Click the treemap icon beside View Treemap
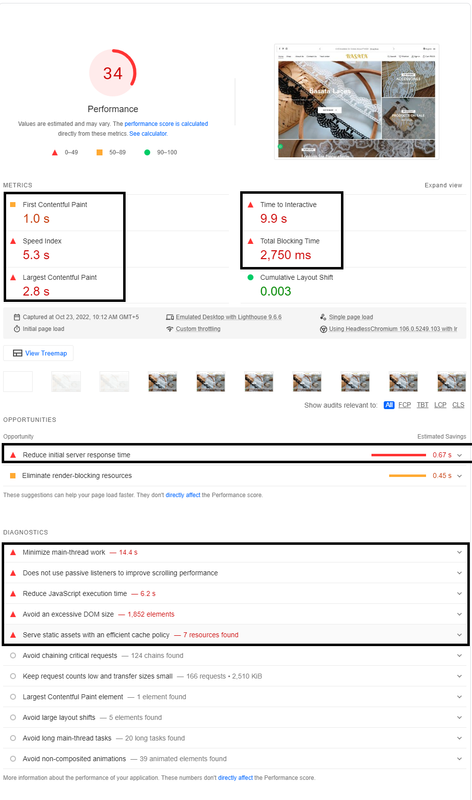This screenshot has height=800, width=472. click(x=17, y=353)
